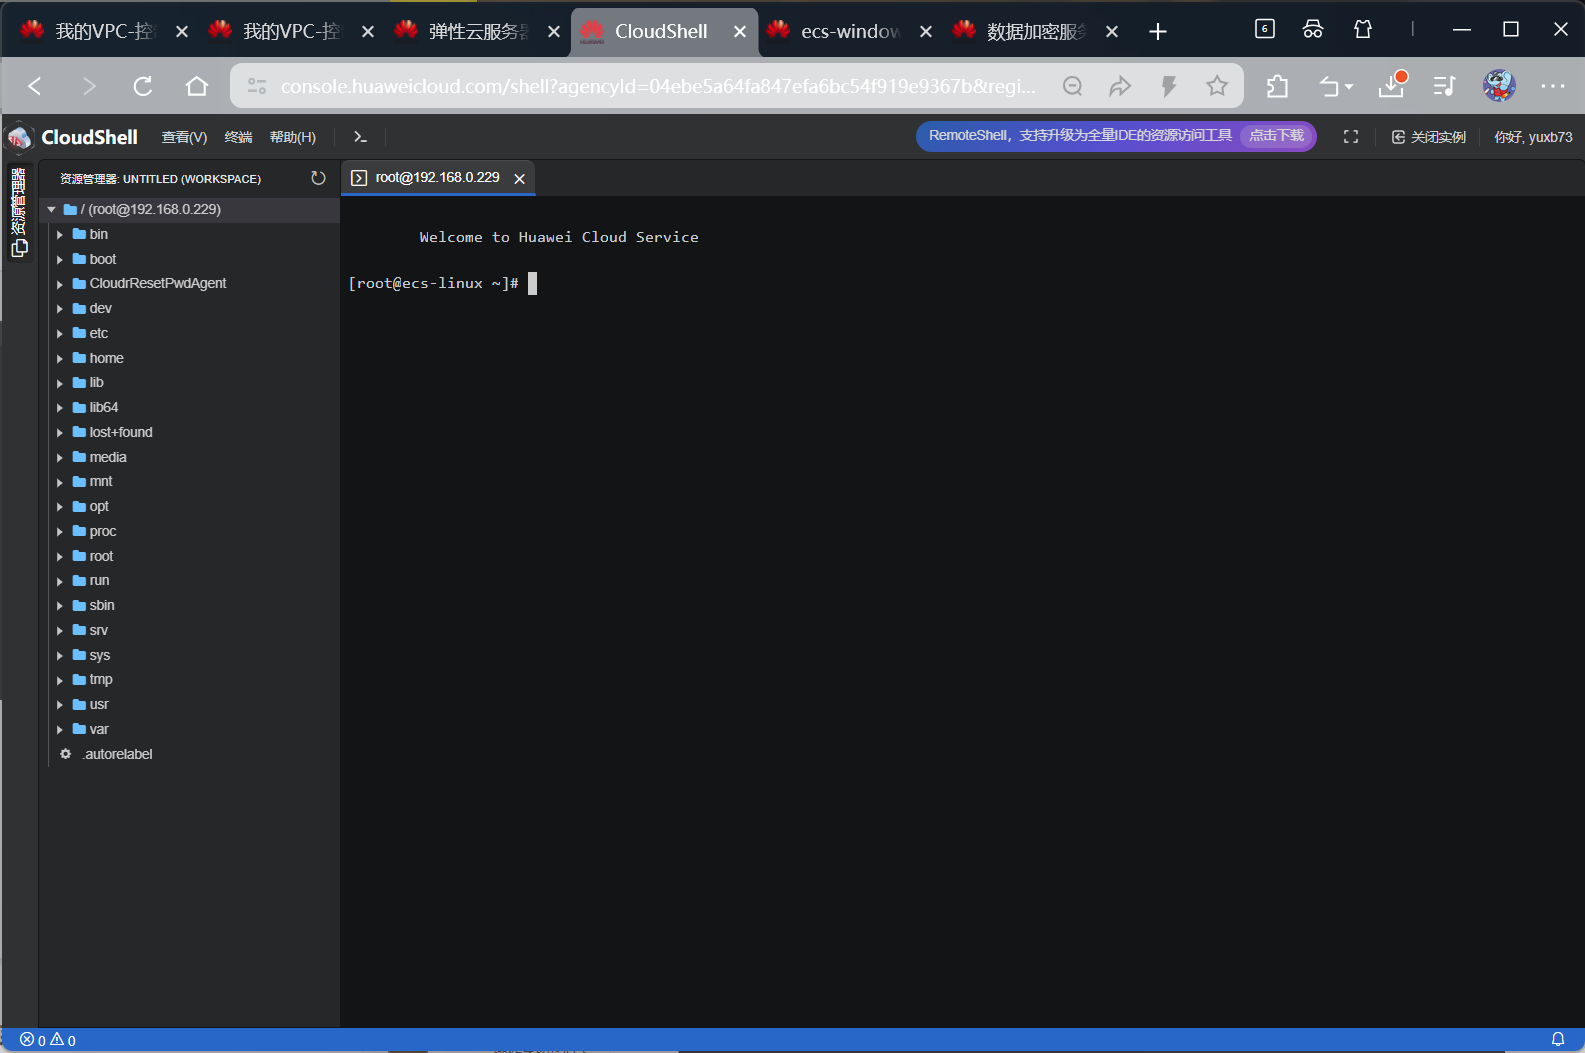Open the browser profile avatar

pyautogui.click(x=1499, y=86)
